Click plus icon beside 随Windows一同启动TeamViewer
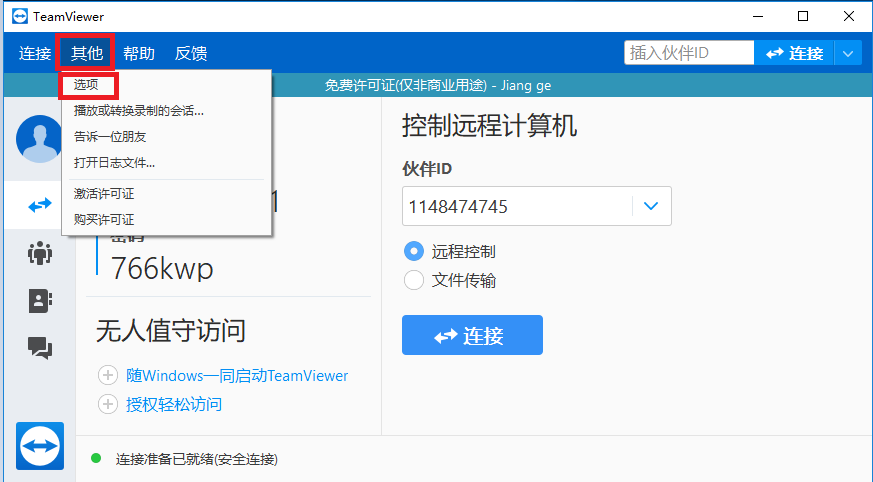This screenshot has height=482, width=873. [x=107, y=376]
